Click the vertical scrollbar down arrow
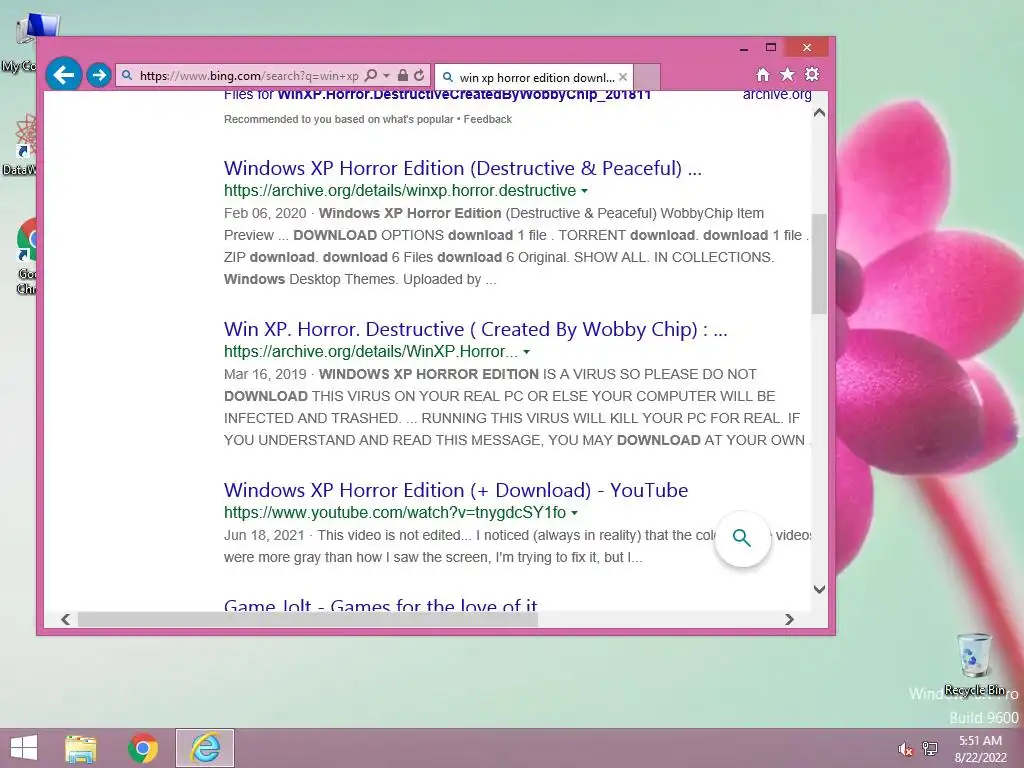Screen dimensions: 1024x768 [x=820, y=589]
